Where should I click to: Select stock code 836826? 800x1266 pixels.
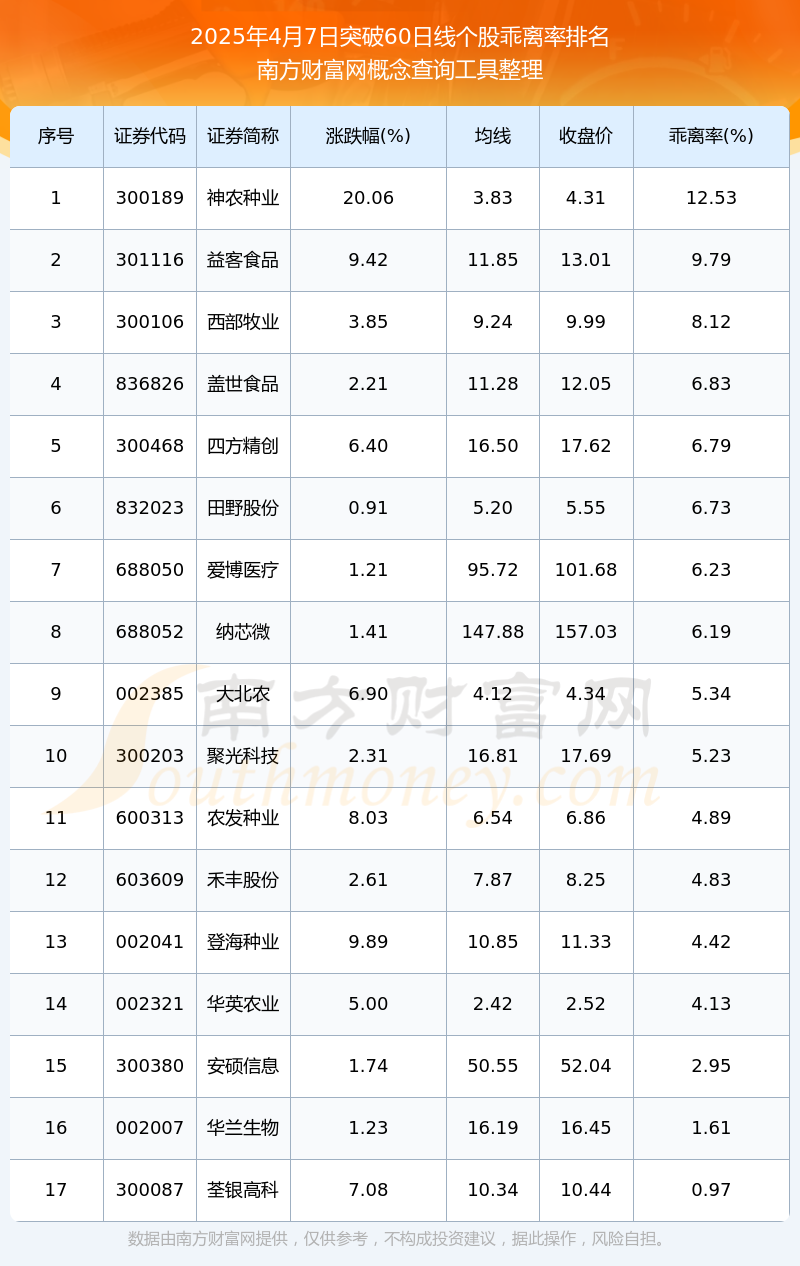click(150, 384)
